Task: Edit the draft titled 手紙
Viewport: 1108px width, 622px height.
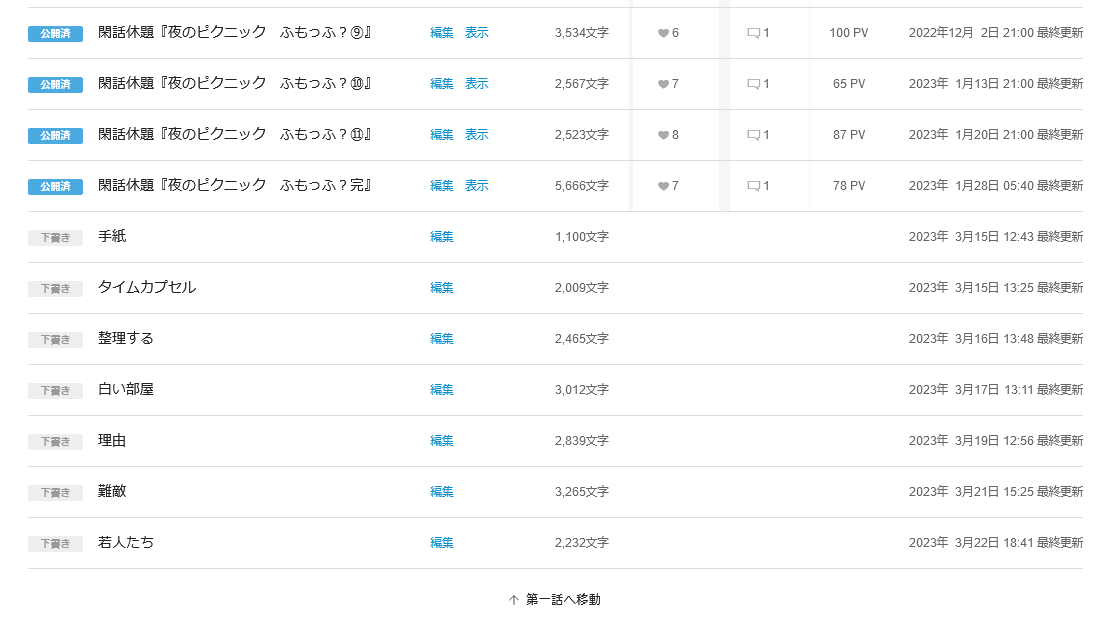Action: pos(441,237)
